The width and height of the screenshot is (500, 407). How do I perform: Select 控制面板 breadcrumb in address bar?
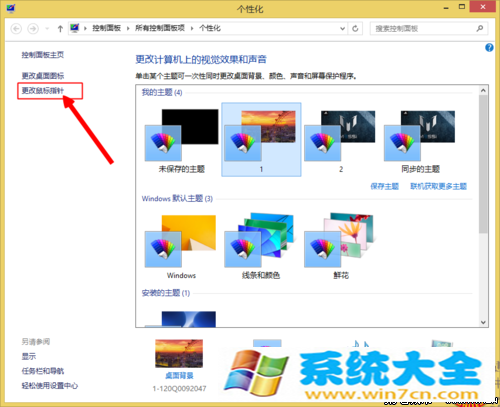(x=106, y=28)
